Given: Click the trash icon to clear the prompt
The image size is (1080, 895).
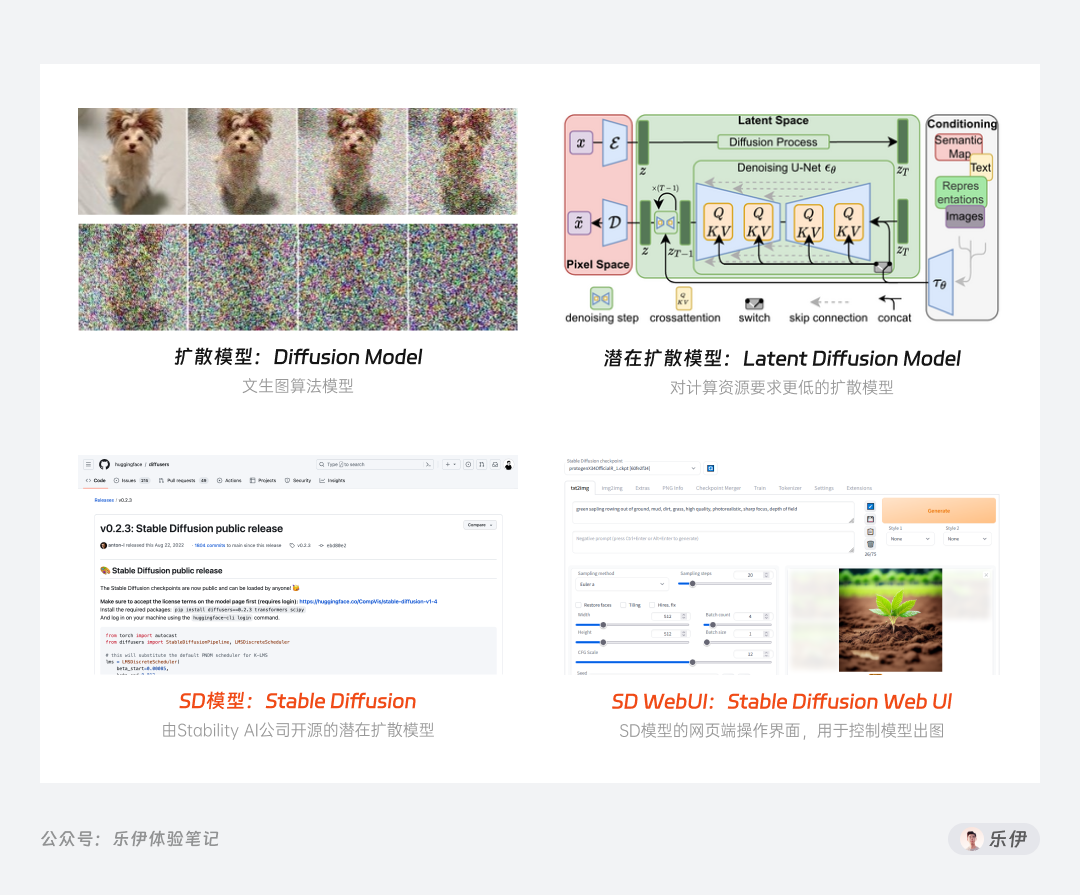Looking at the screenshot, I should coord(870,543).
